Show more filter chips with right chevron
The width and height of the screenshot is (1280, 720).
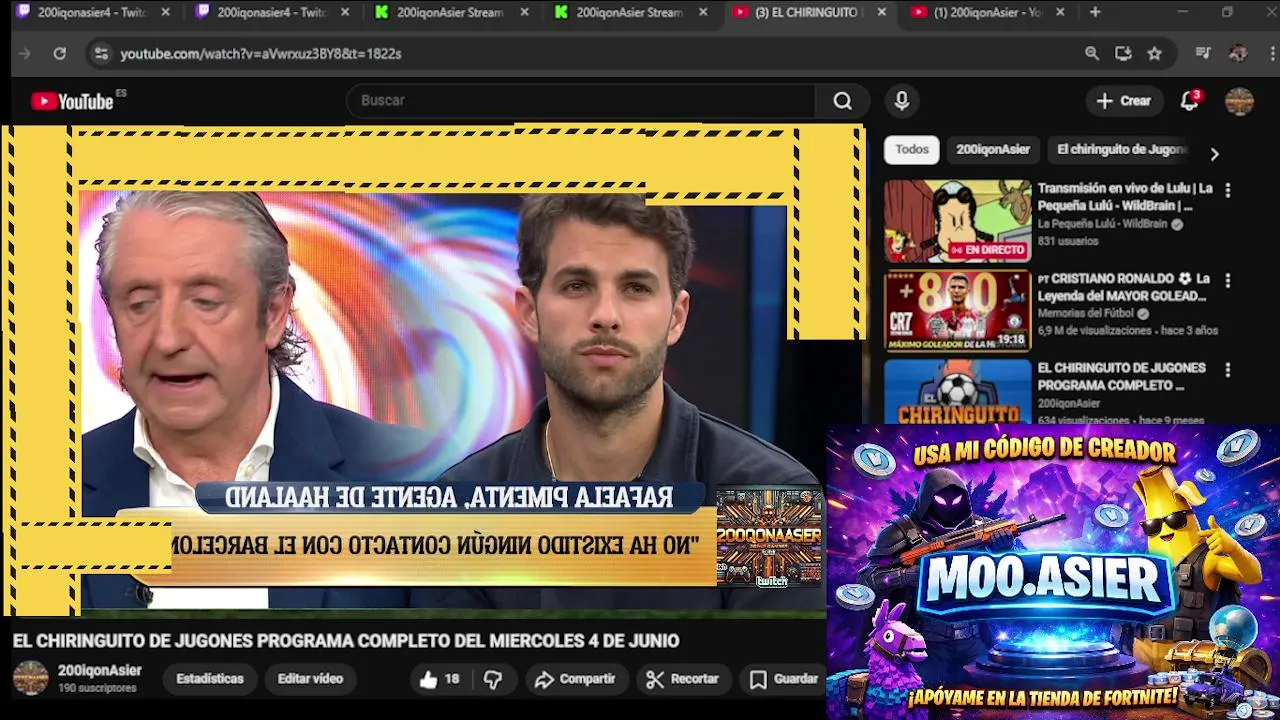(1214, 154)
